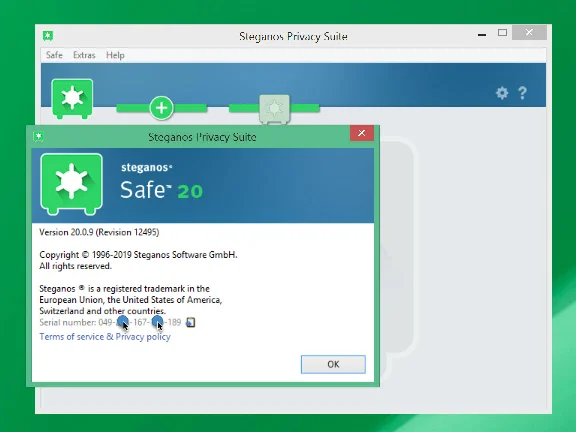Close the main Steganos Privacy Suite window
This screenshot has height=432, width=576.
[529, 32]
